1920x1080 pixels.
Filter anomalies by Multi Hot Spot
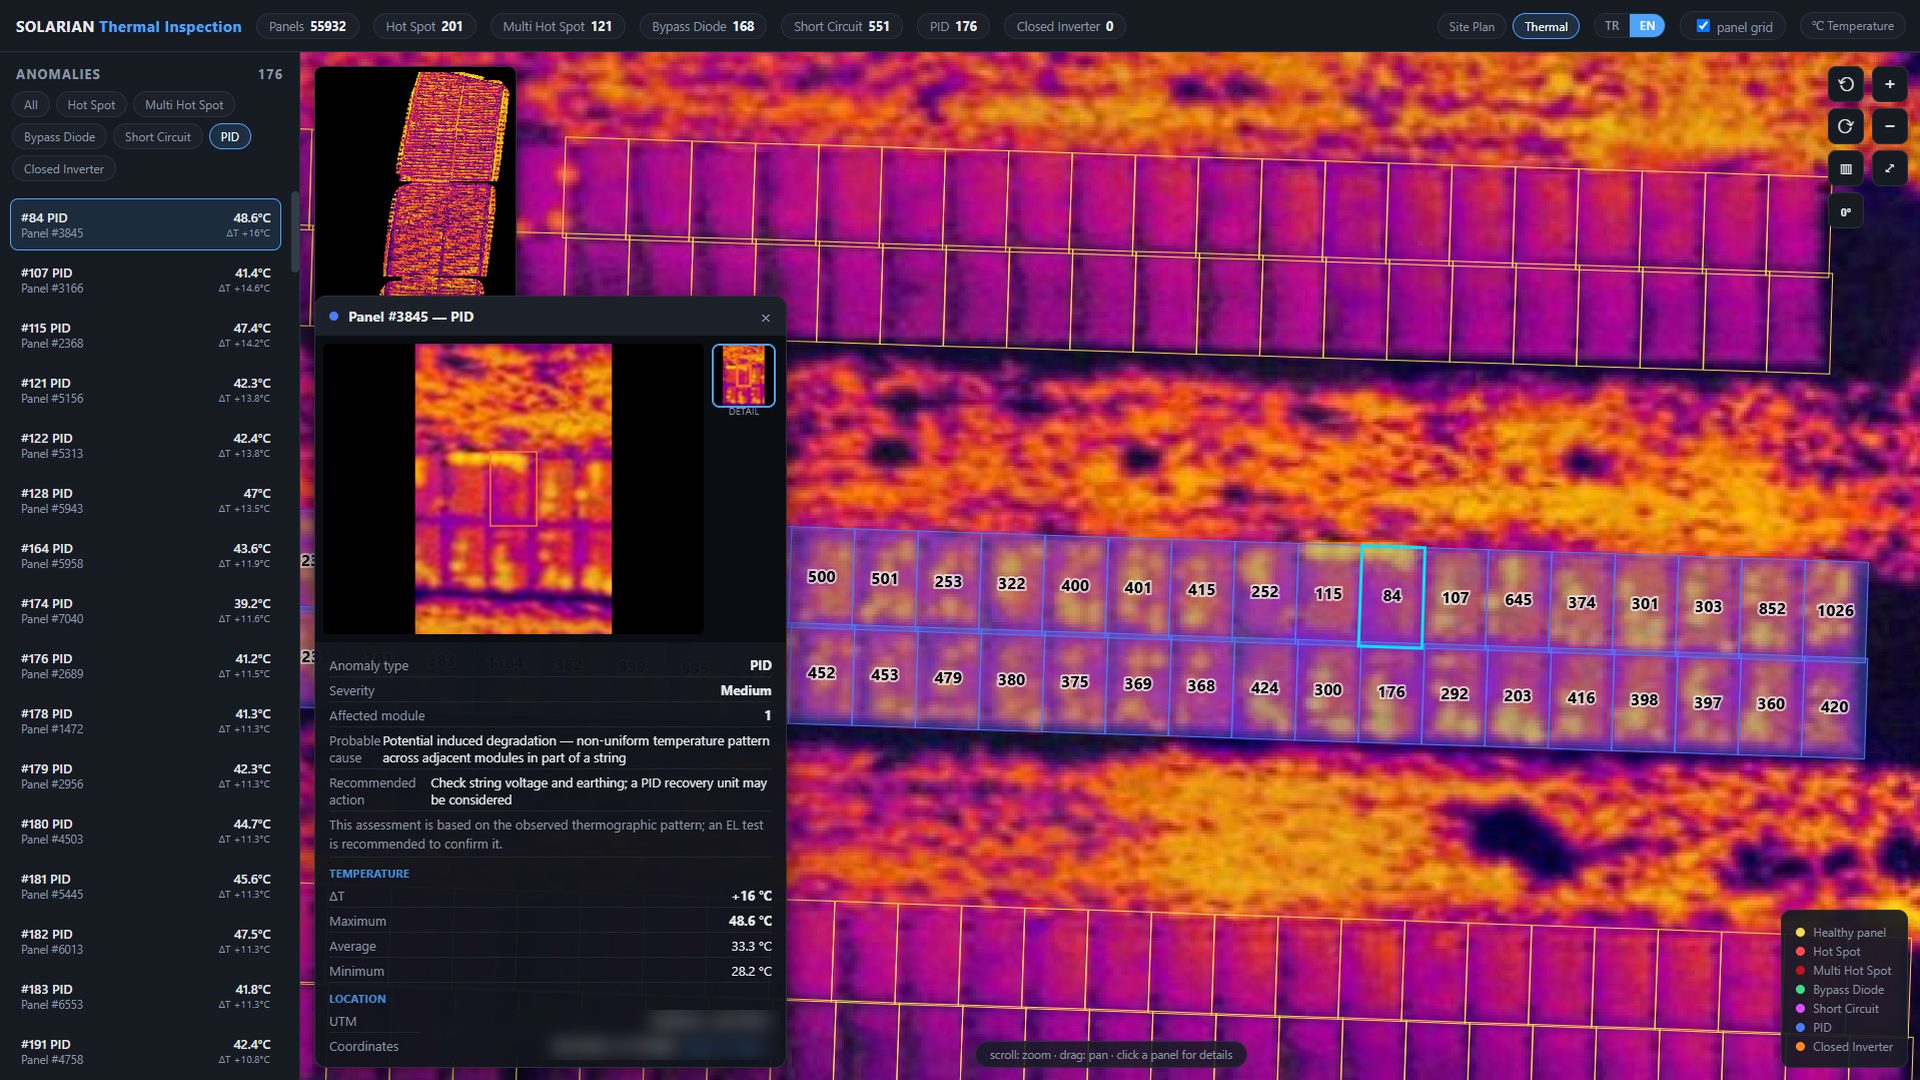pos(184,105)
